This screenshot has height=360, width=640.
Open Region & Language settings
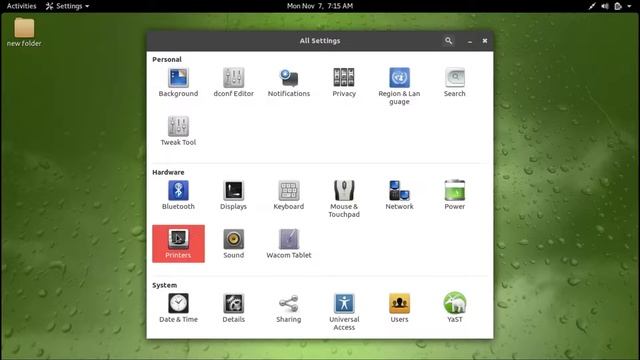pyautogui.click(x=399, y=86)
